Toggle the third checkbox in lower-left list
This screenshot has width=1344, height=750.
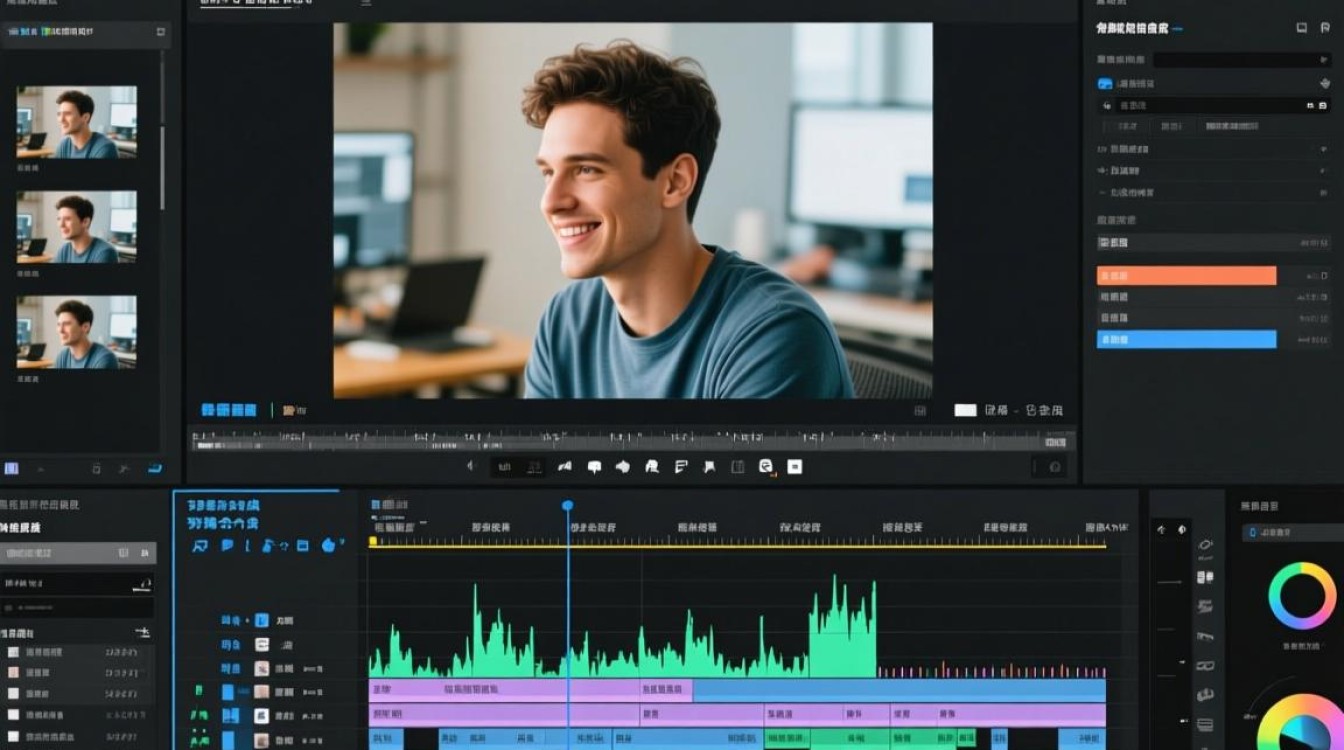[x=13, y=694]
